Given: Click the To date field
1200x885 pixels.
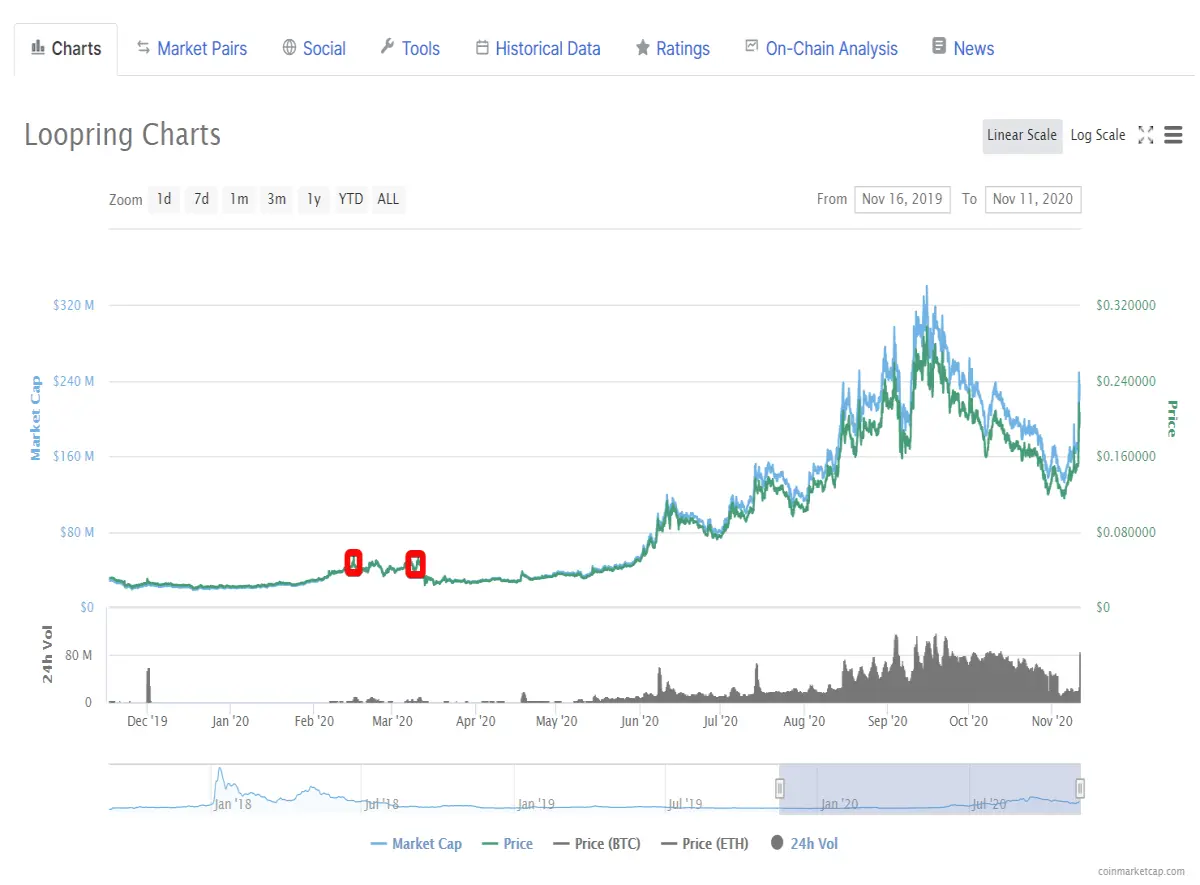Looking at the screenshot, I should tap(1033, 199).
